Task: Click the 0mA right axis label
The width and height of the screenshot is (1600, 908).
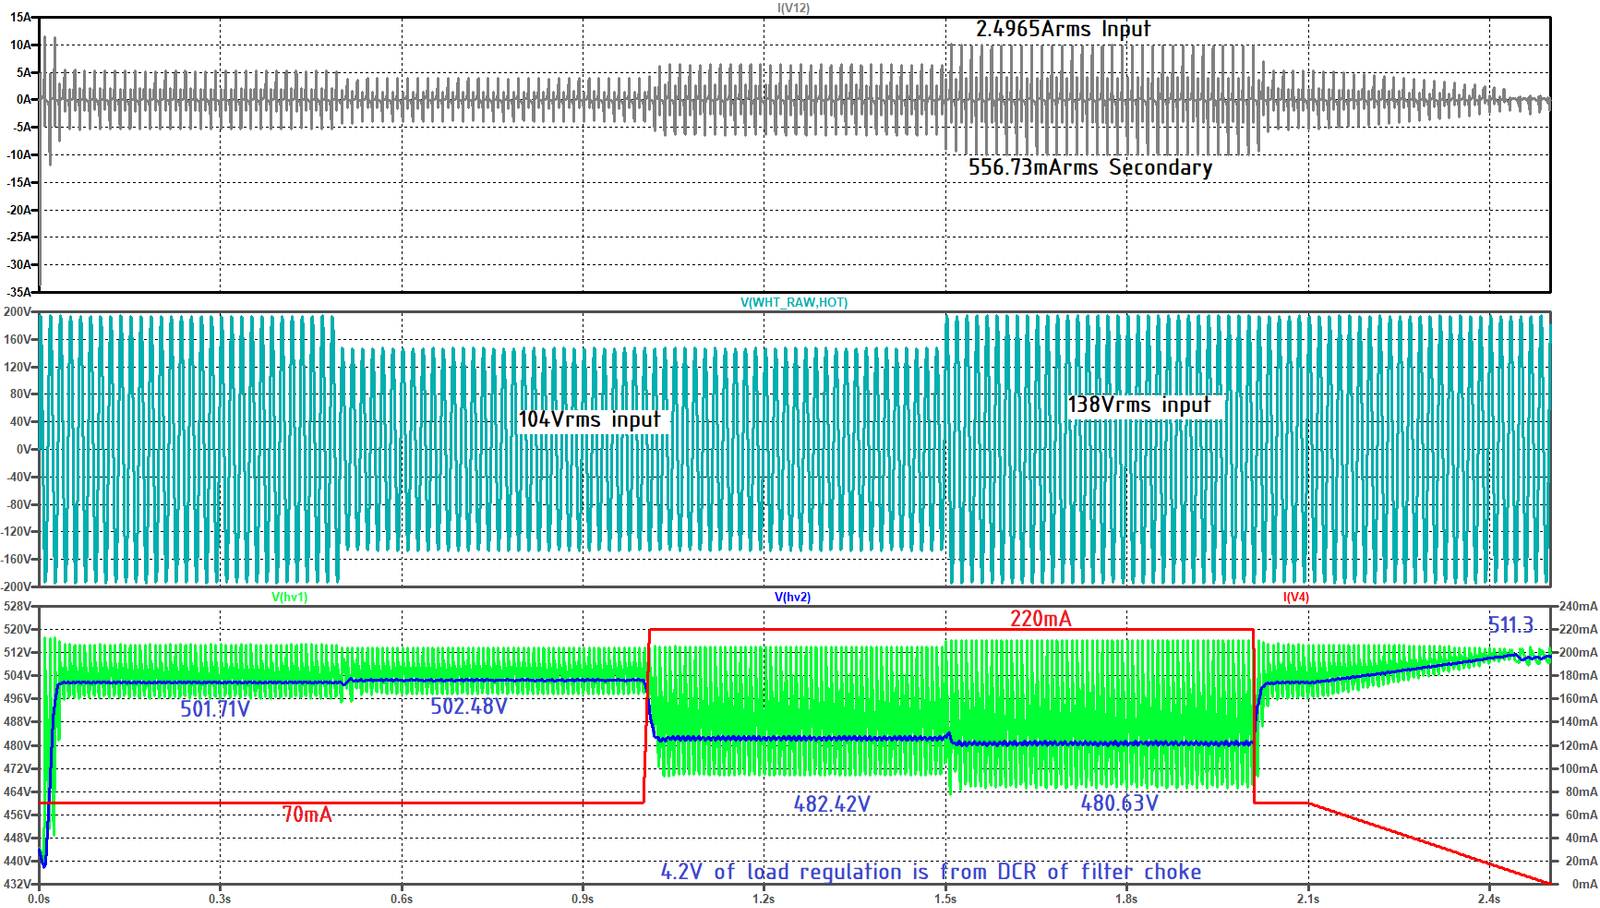Action: 1585,884
